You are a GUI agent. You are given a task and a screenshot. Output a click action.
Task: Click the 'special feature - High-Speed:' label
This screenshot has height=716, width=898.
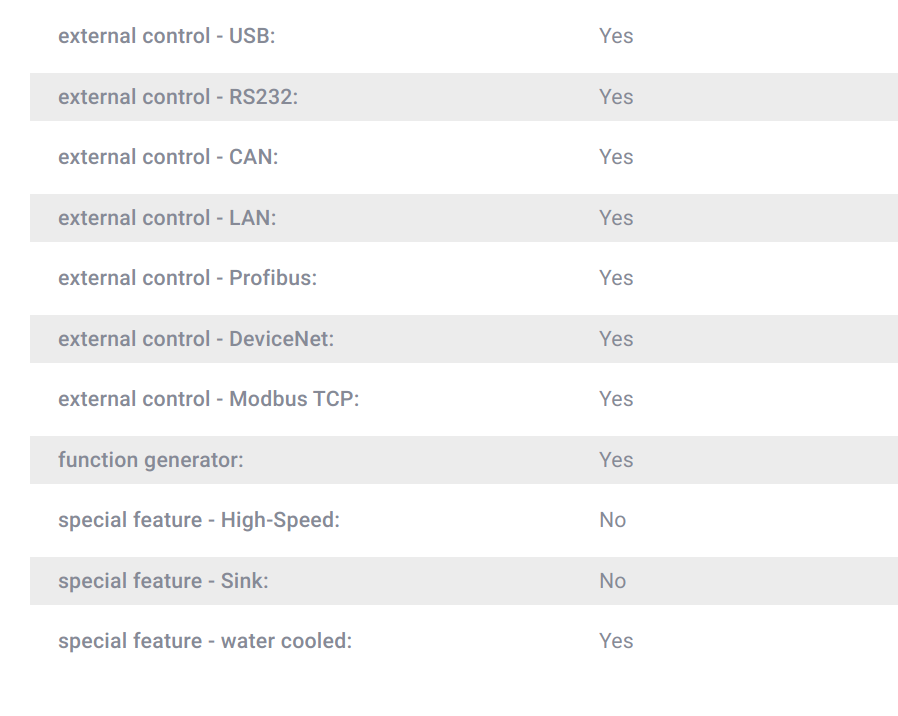pos(199,520)
